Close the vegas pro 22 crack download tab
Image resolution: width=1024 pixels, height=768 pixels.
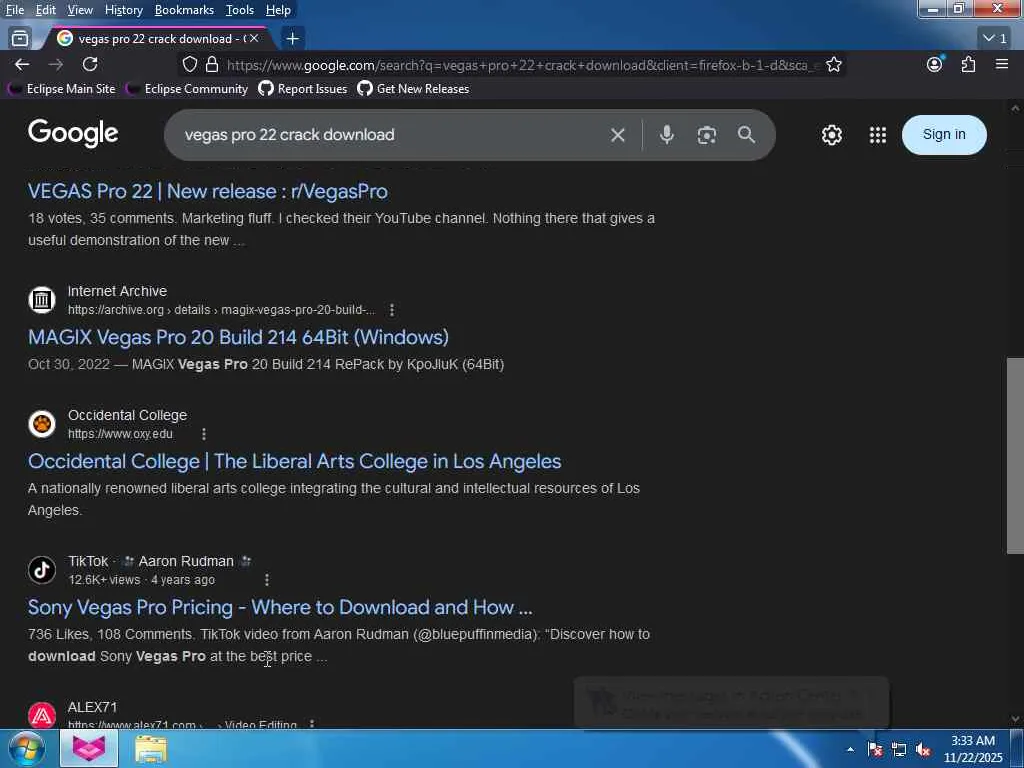coord(254,39)
